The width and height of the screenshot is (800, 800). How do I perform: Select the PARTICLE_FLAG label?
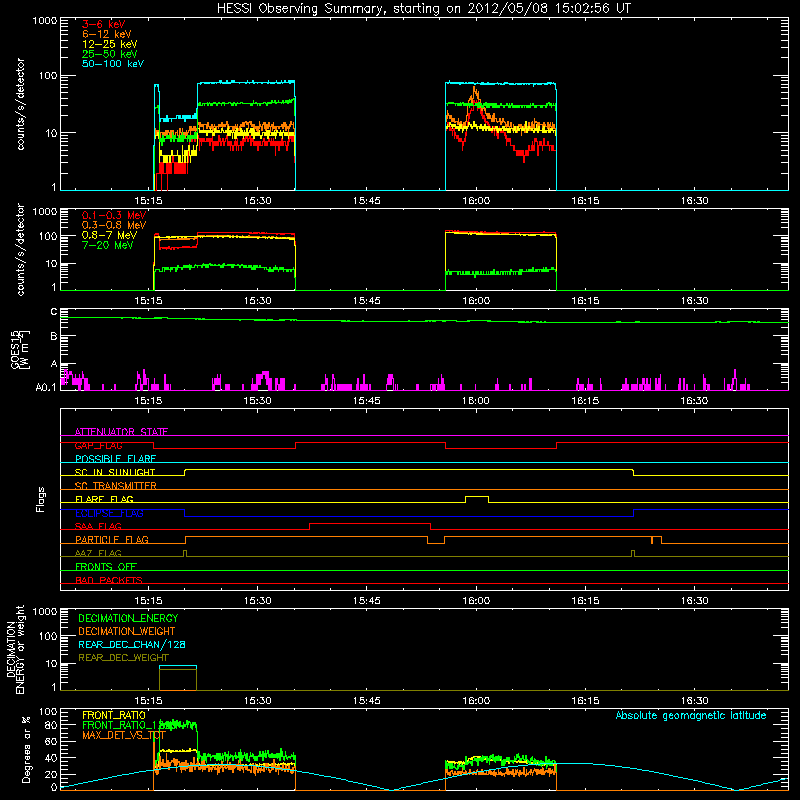(112, 539)
